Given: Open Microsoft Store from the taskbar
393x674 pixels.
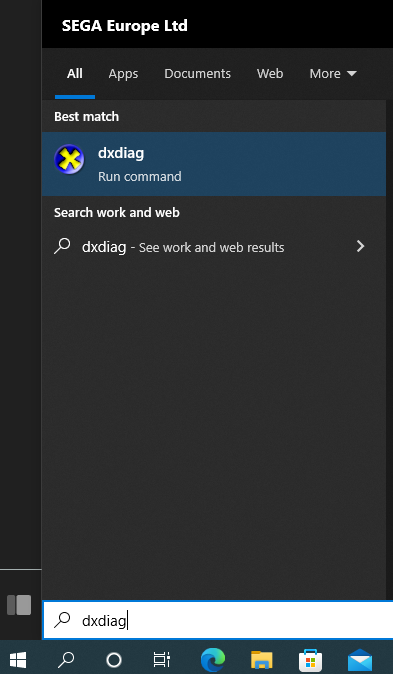Looking at the screenshot, I should [310, 659].
